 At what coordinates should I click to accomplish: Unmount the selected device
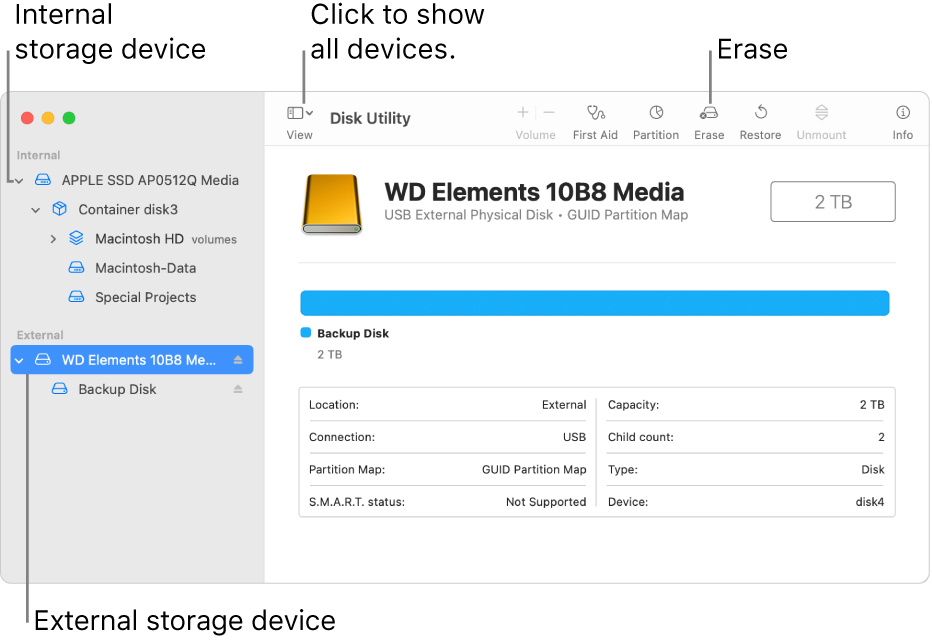(820, 119)
